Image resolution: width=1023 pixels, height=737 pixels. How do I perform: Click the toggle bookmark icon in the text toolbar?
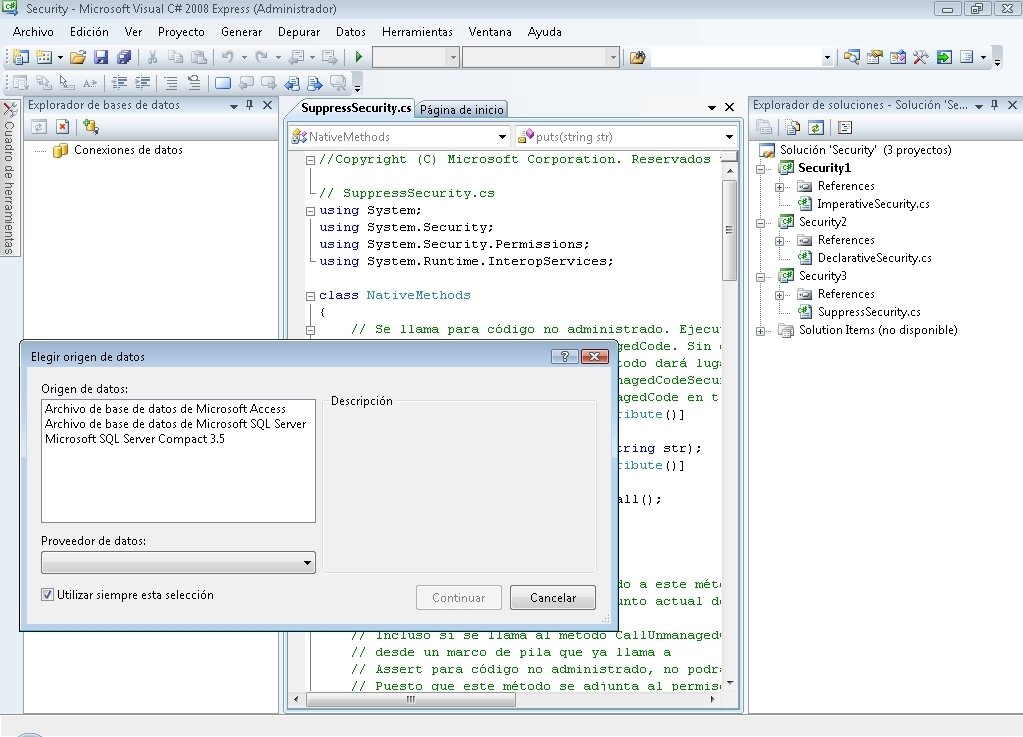[x=222, y=83]
